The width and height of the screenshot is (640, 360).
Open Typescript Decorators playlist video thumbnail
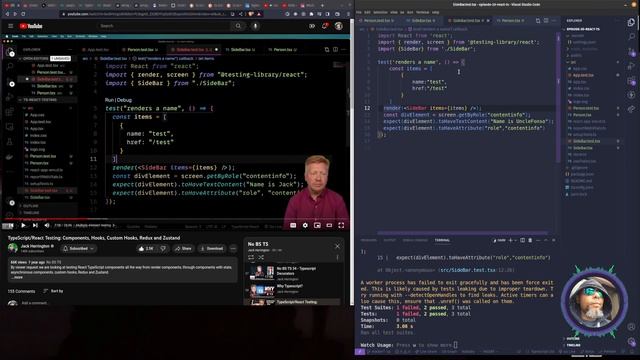262,272
